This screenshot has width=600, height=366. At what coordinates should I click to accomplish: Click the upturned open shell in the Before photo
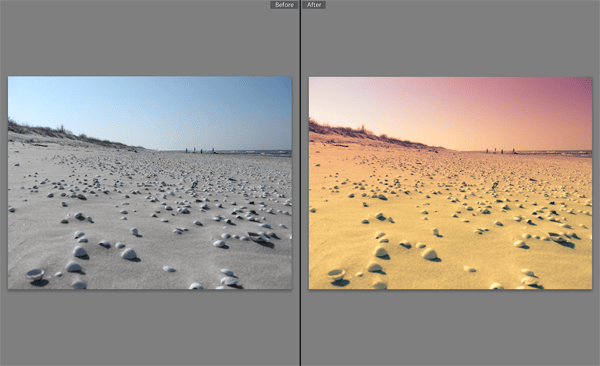tap(35, 274)
